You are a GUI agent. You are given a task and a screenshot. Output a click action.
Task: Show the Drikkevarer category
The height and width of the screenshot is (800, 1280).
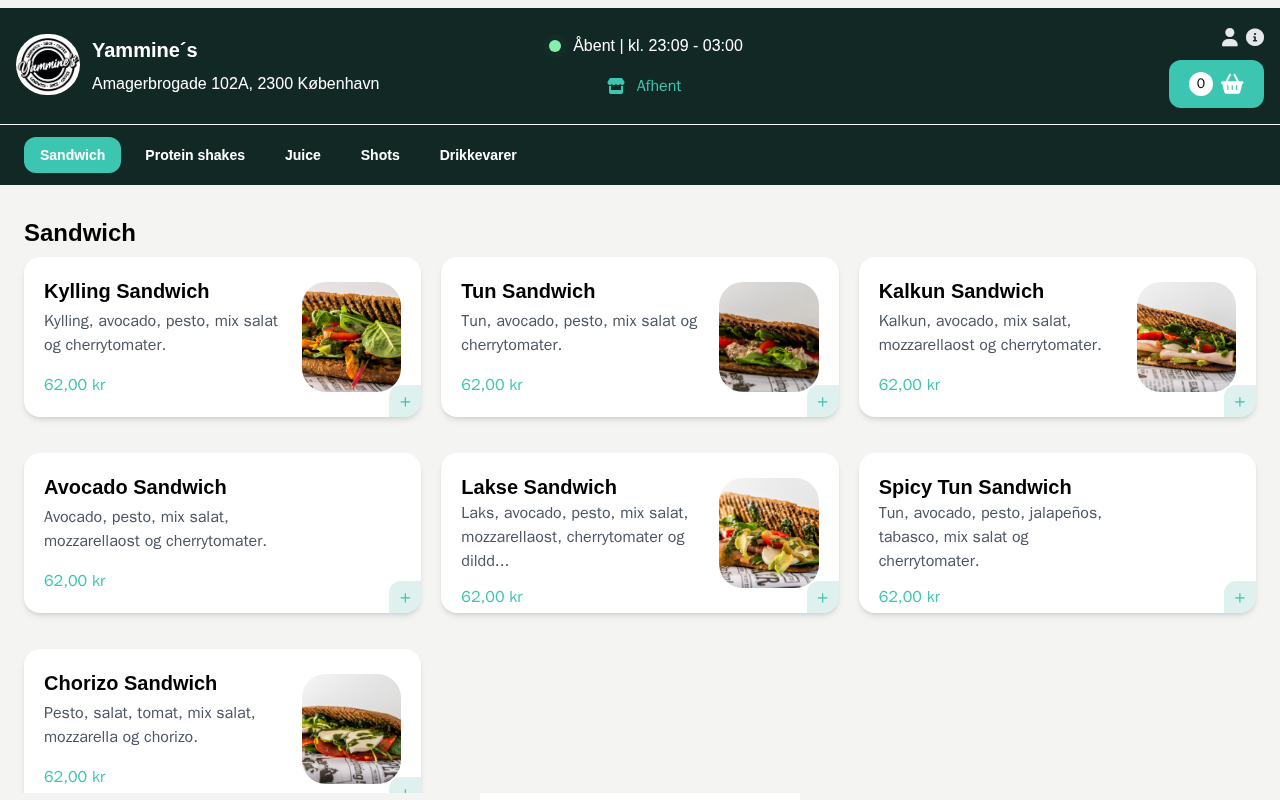click(478, 155)
